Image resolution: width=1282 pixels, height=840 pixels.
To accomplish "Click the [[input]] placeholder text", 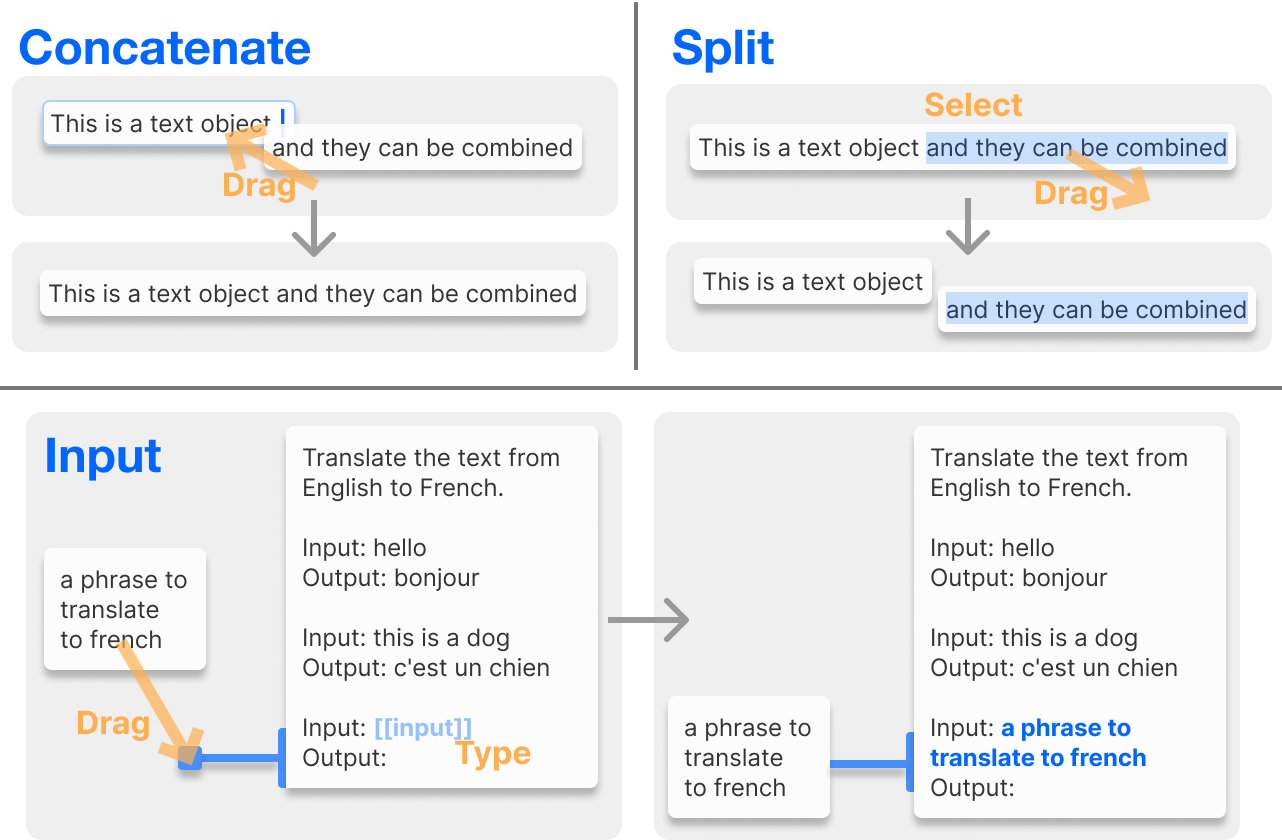I will 423,728.
